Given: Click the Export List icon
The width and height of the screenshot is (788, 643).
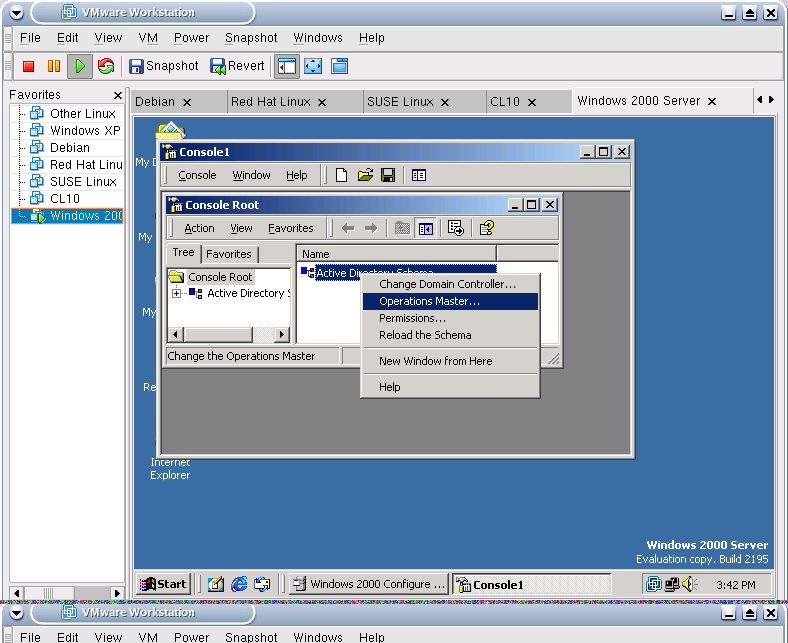Looking at the screenshot, I should pos(456,229).
